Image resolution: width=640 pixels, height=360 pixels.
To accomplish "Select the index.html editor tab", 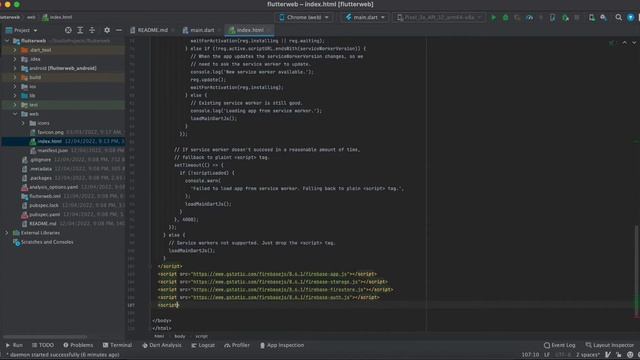I will [249, 30].
